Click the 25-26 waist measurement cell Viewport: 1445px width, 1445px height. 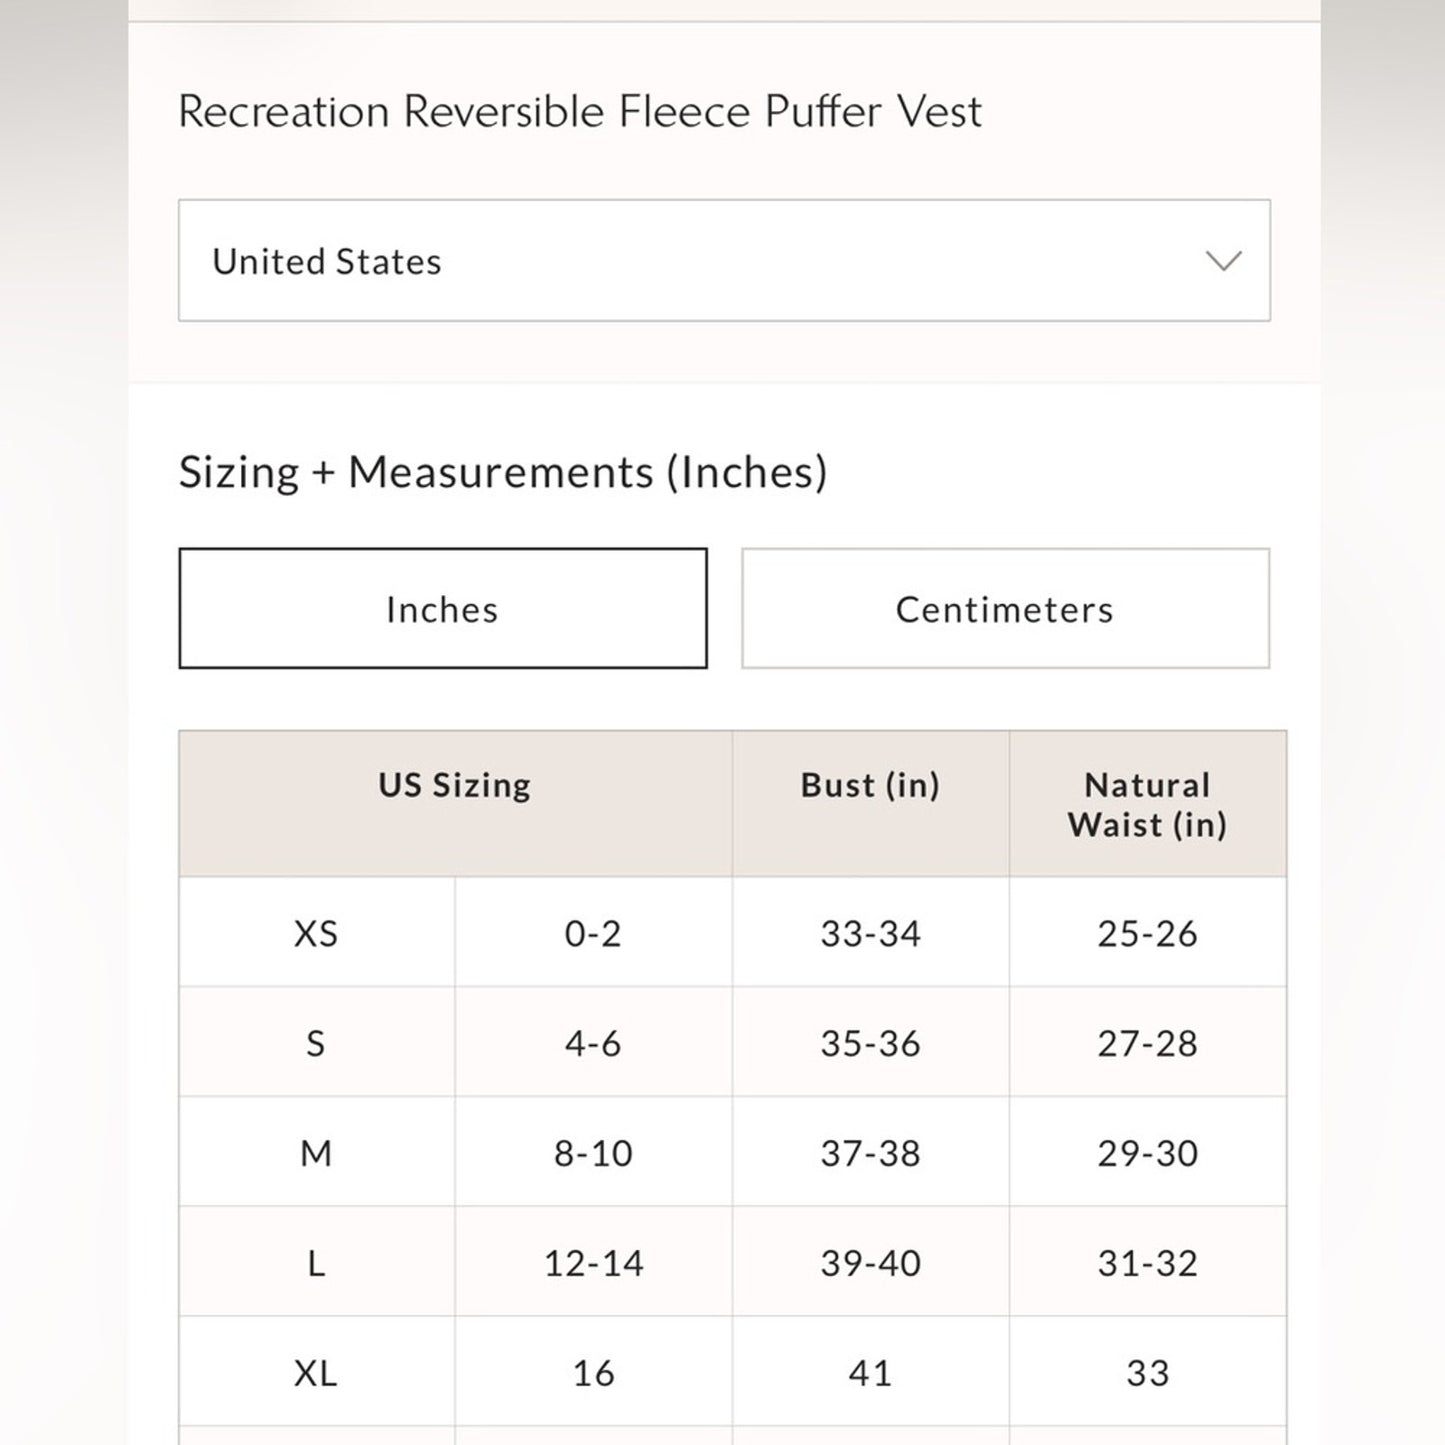(1147, 934)
